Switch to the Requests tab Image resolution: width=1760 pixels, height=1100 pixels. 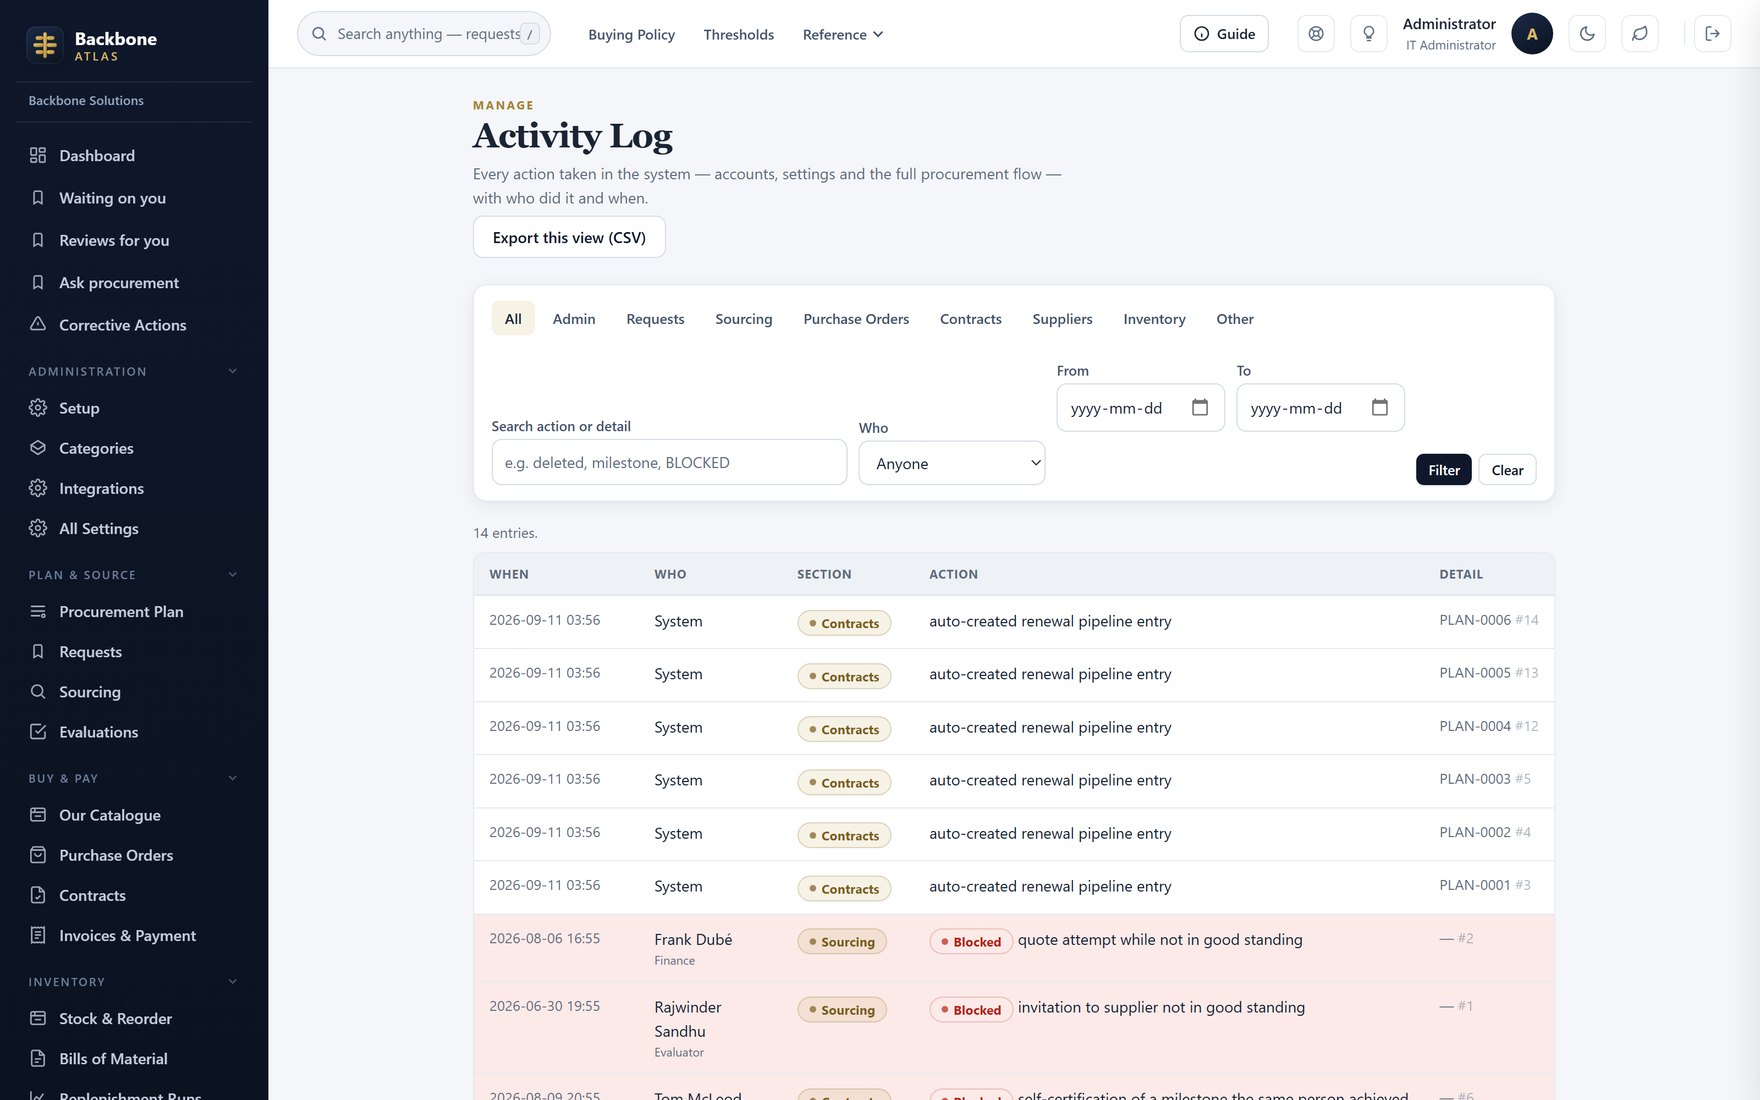[655, 318]
